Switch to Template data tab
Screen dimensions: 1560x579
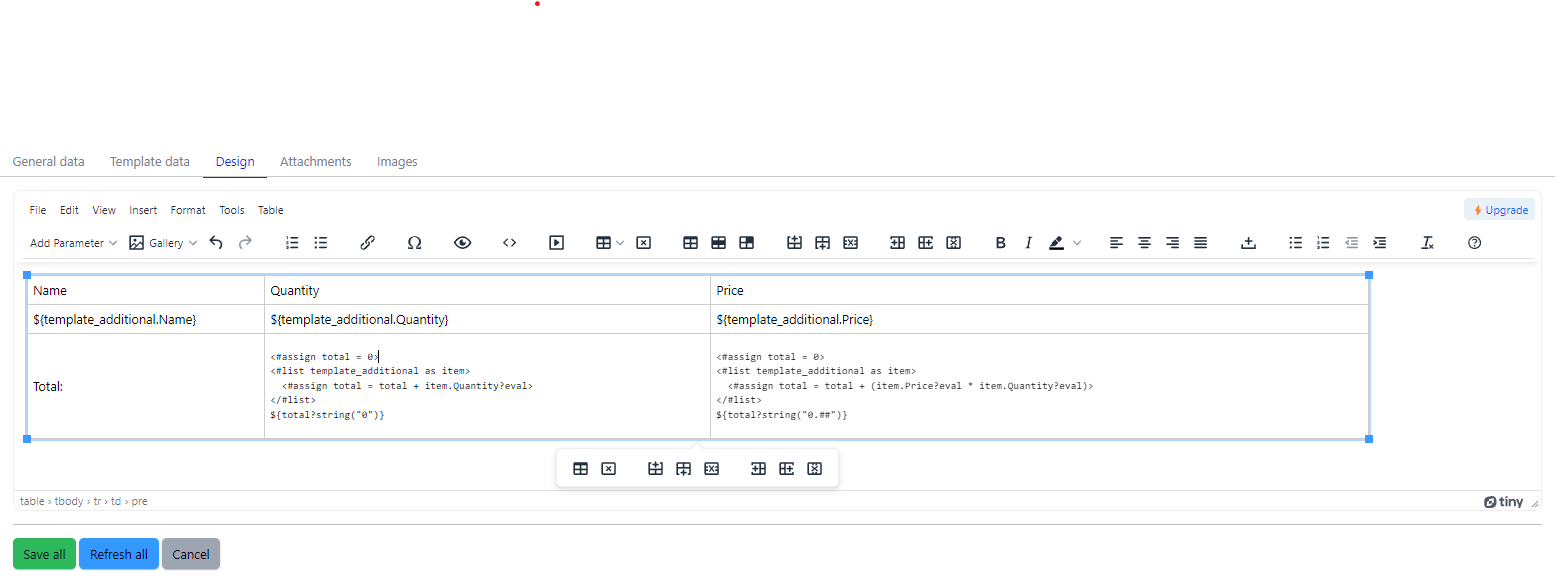150,161
